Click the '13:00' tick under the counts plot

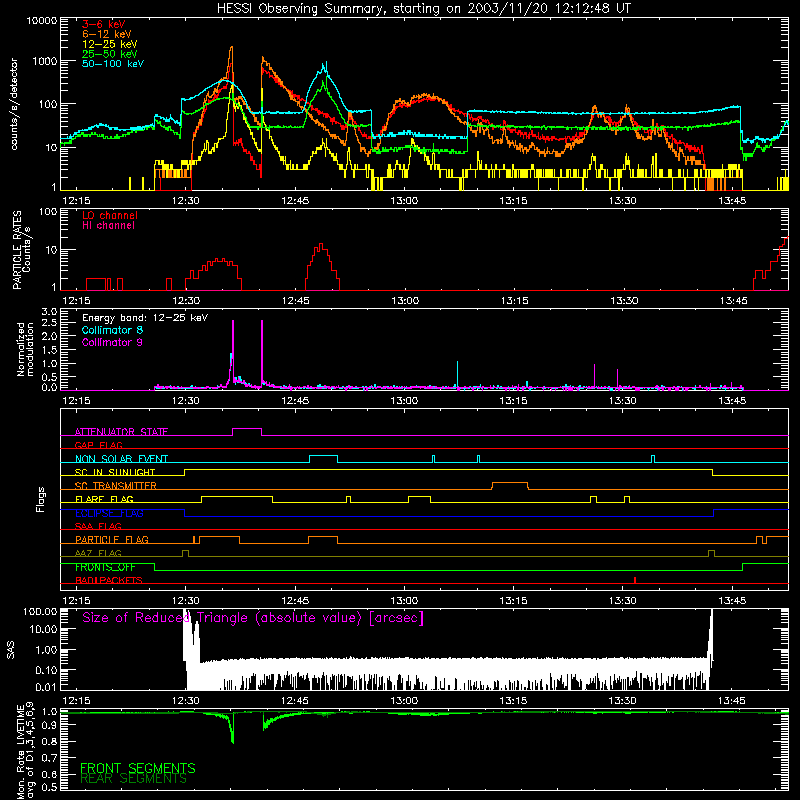pyautogui.click(x=404, y=201)
